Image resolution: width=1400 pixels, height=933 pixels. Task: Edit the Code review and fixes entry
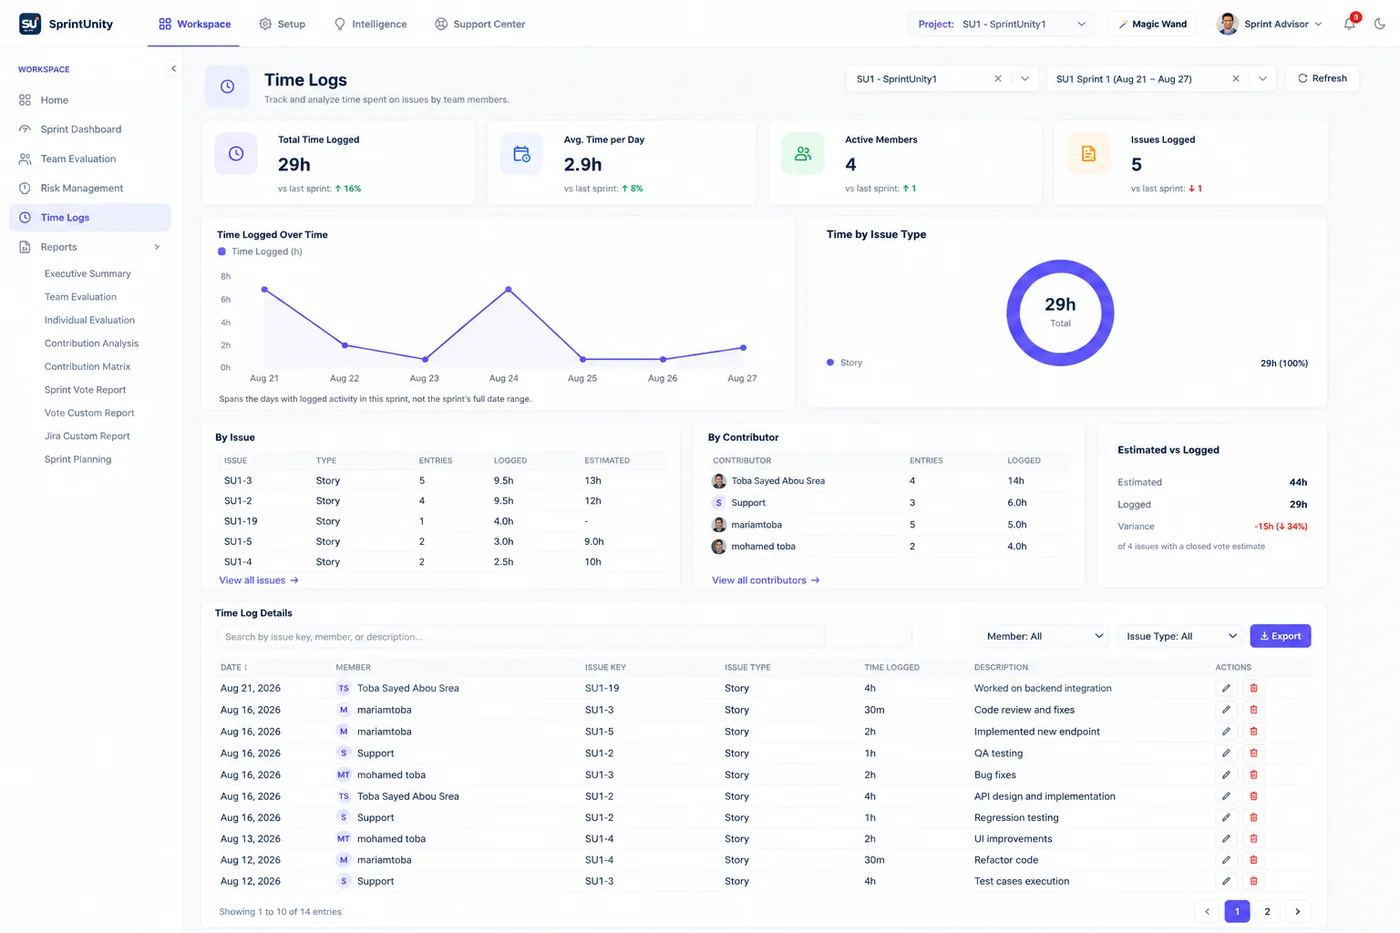tap(1226, 710)
